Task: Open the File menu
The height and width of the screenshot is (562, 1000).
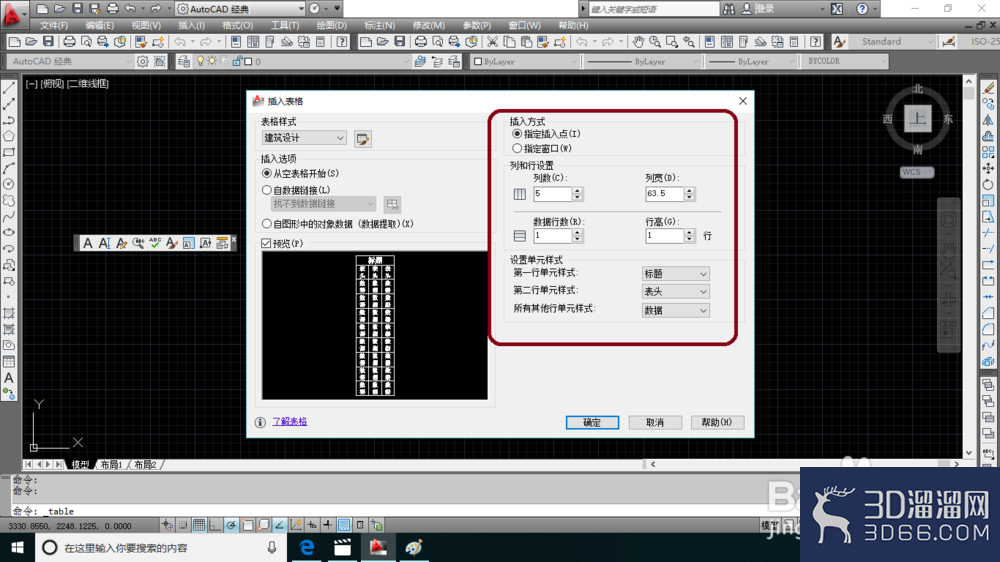Action: pyautogui.click(x=54, y=26)
